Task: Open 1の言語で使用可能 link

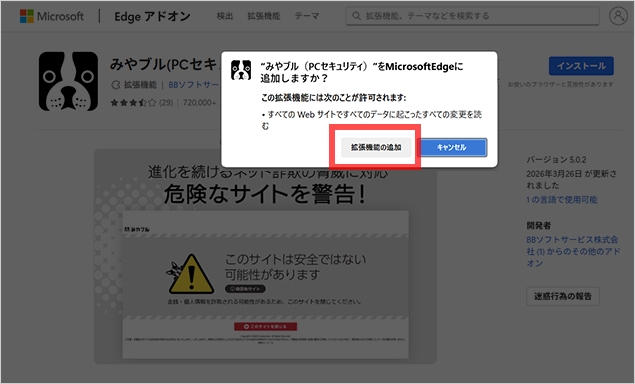Action: click(x=562, y=200)
